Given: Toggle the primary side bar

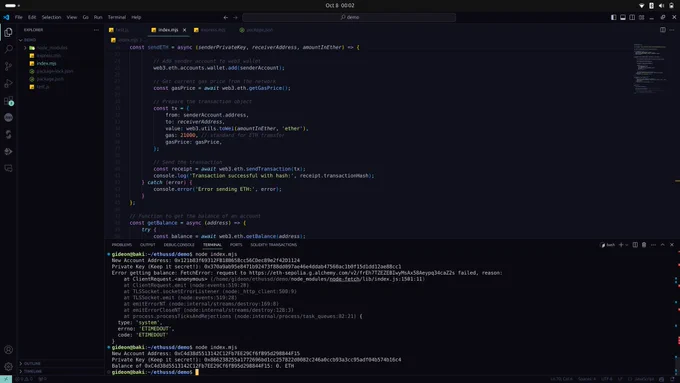Looking at the screenshot, I should click(x=613, y=17).
